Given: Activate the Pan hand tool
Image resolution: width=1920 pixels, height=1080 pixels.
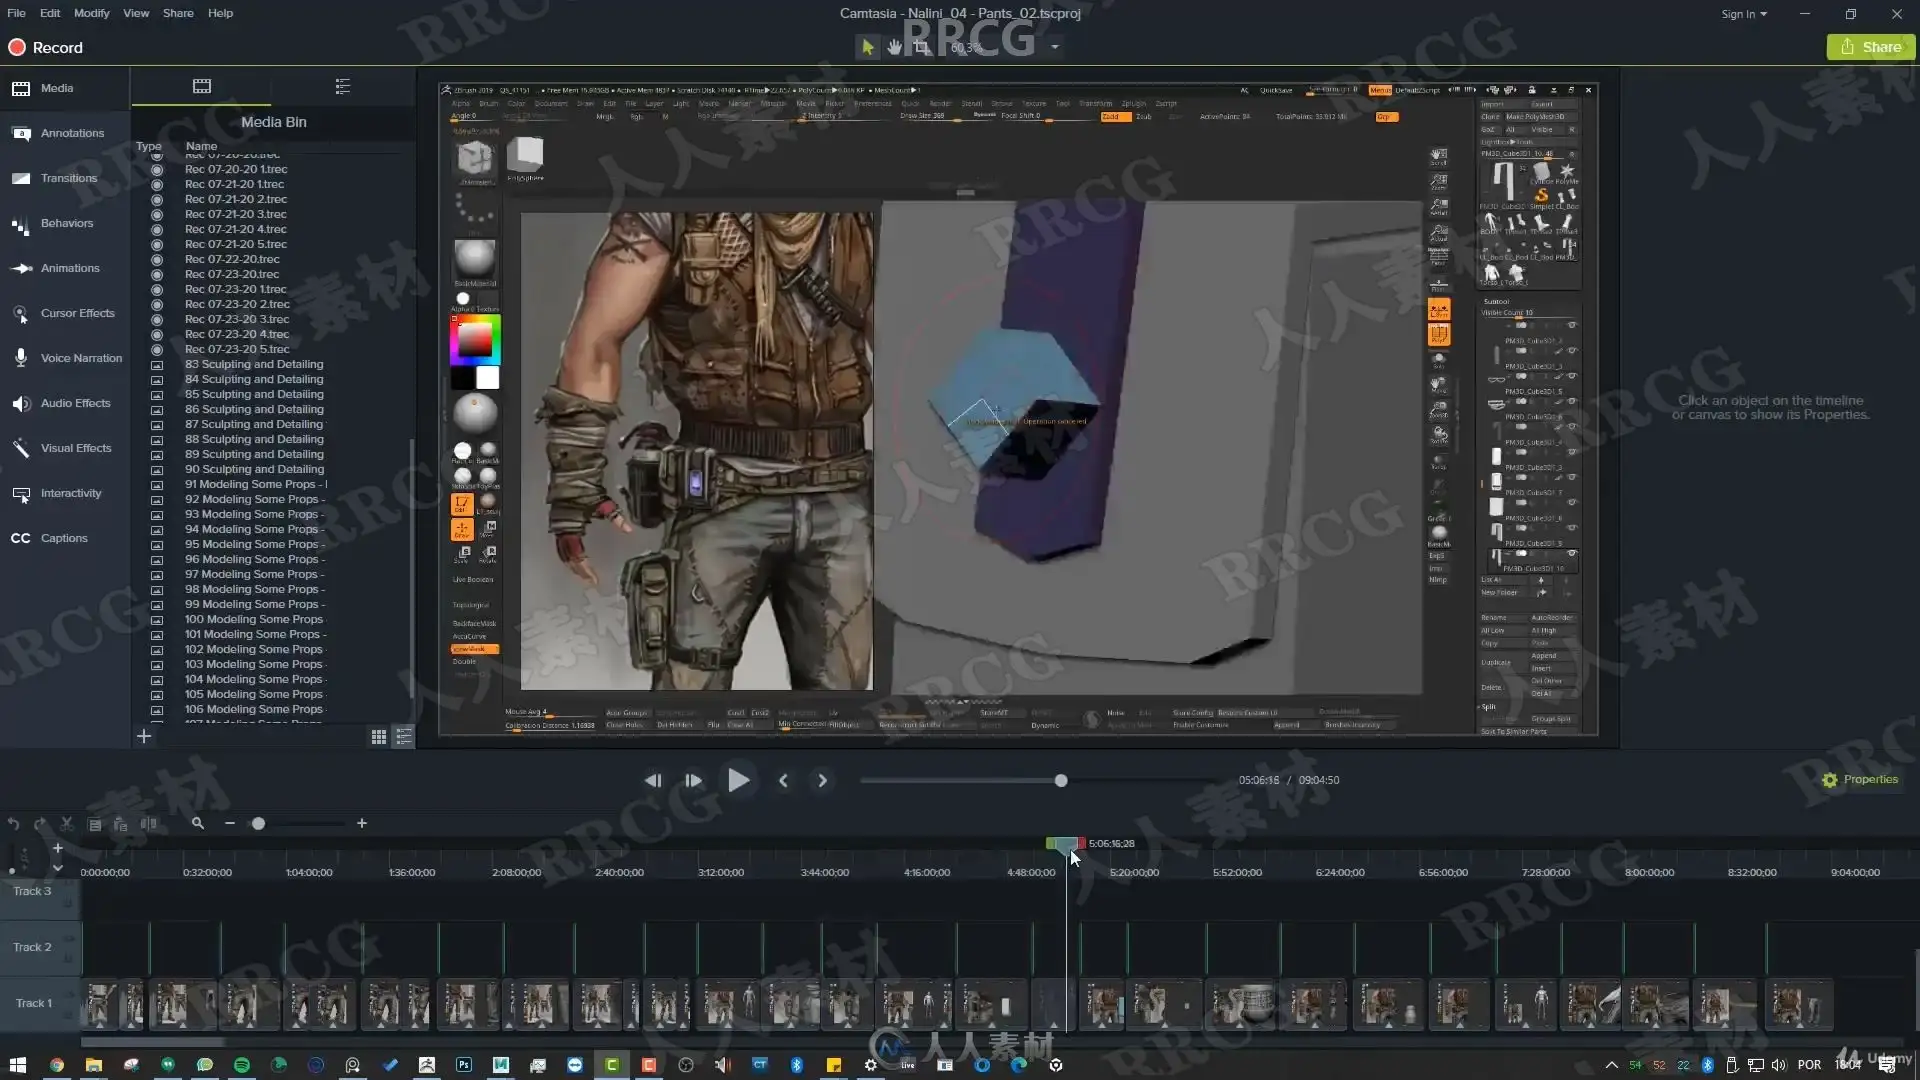Looking at the screenshot, I should (x=894, y=47).
